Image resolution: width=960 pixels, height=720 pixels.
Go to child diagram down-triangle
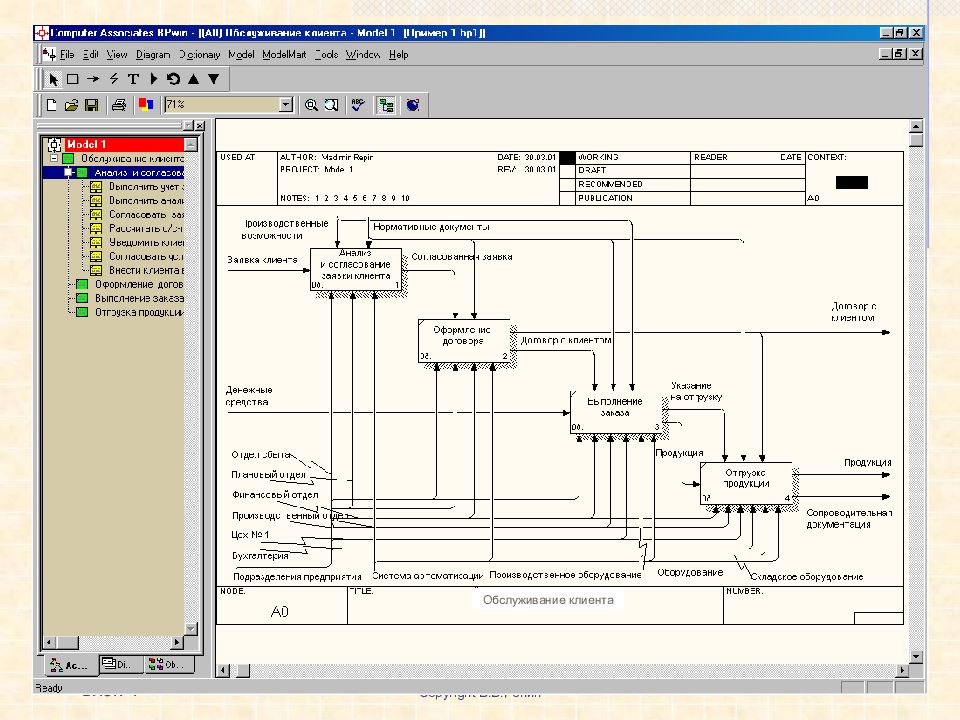click(x=214, y=79)
